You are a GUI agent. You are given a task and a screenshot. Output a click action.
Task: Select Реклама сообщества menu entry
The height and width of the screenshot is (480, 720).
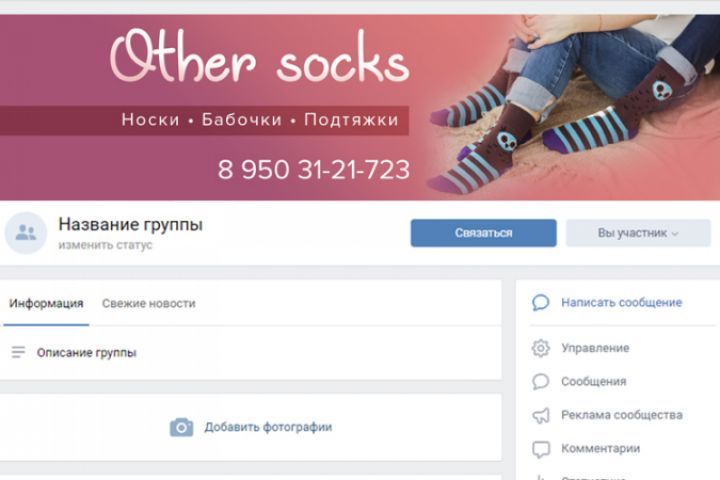(x=622, y=415)
